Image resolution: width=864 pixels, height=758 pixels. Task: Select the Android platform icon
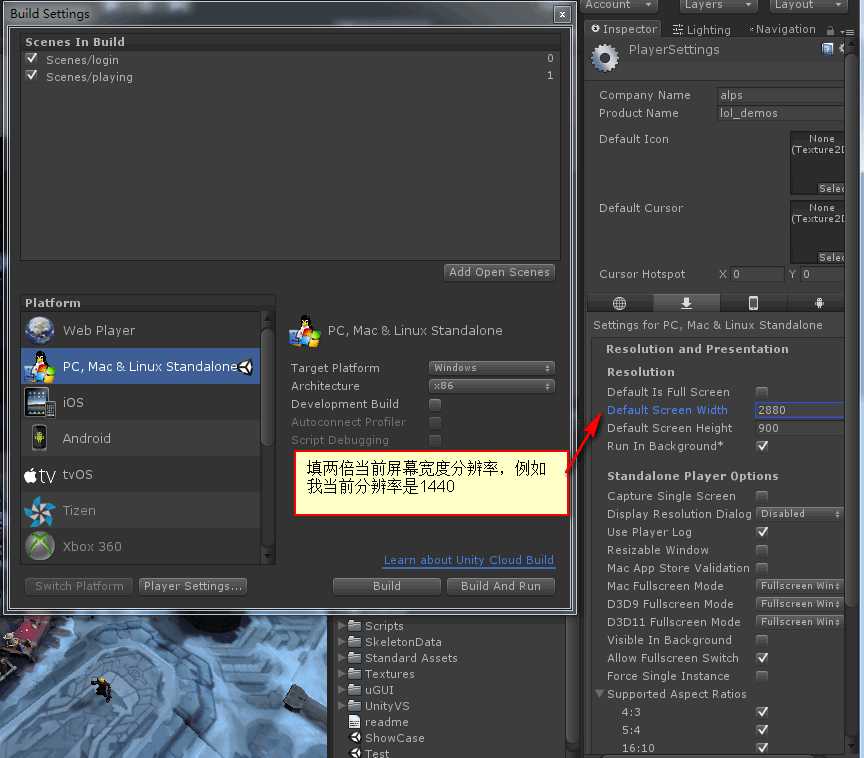pos(39,438)
